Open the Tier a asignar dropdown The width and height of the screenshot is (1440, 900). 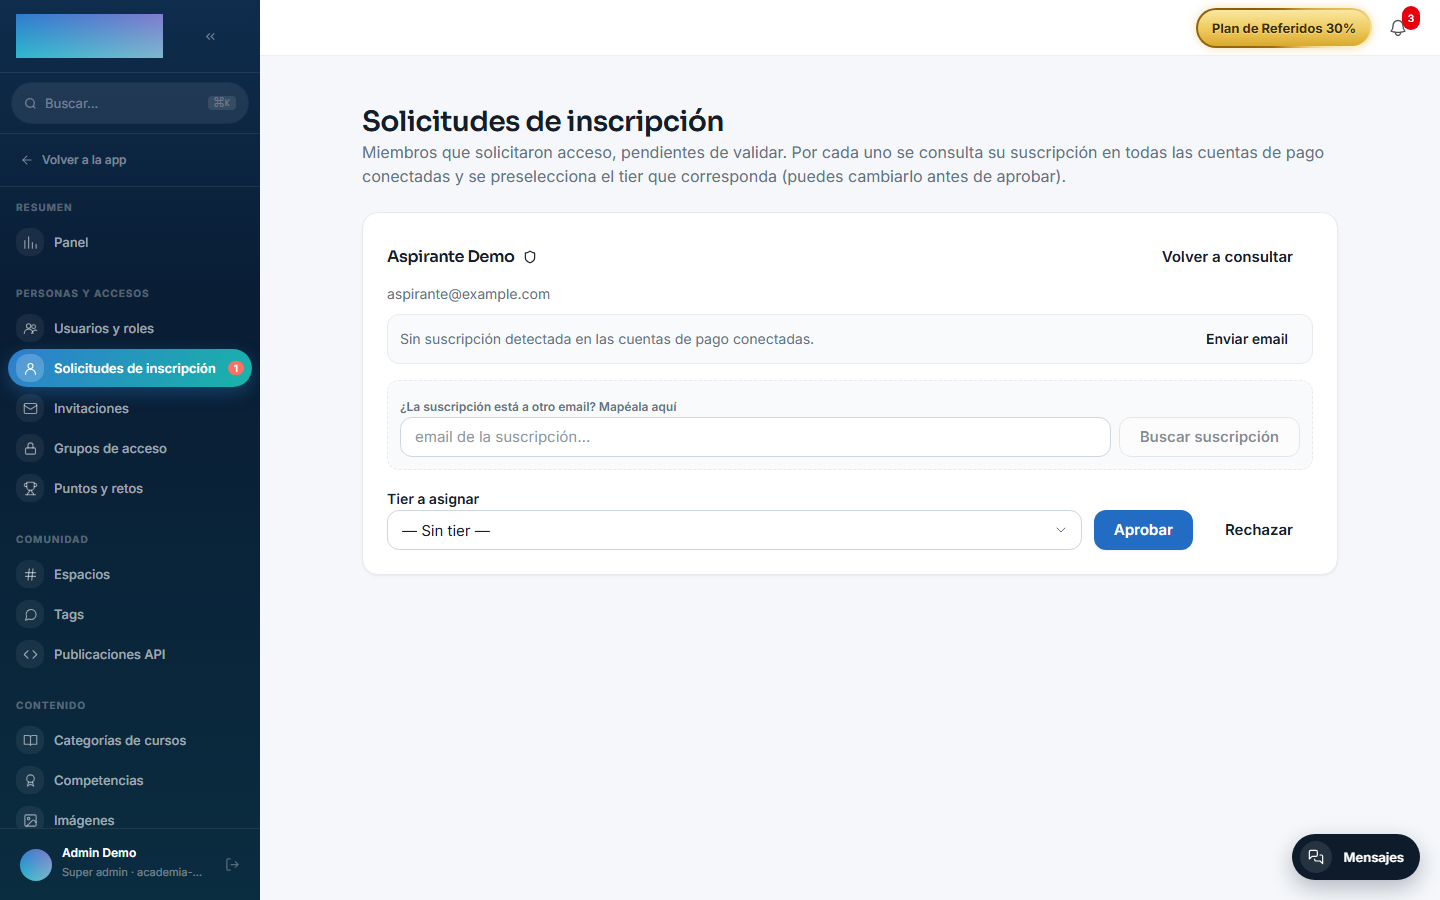tap(734, 530)
